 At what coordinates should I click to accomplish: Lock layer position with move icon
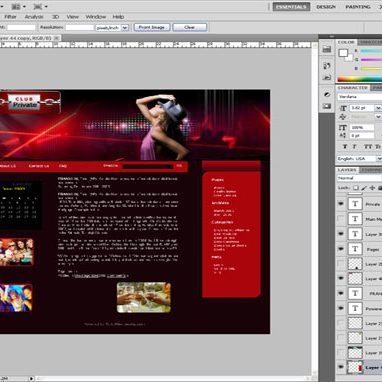[372, 188]
